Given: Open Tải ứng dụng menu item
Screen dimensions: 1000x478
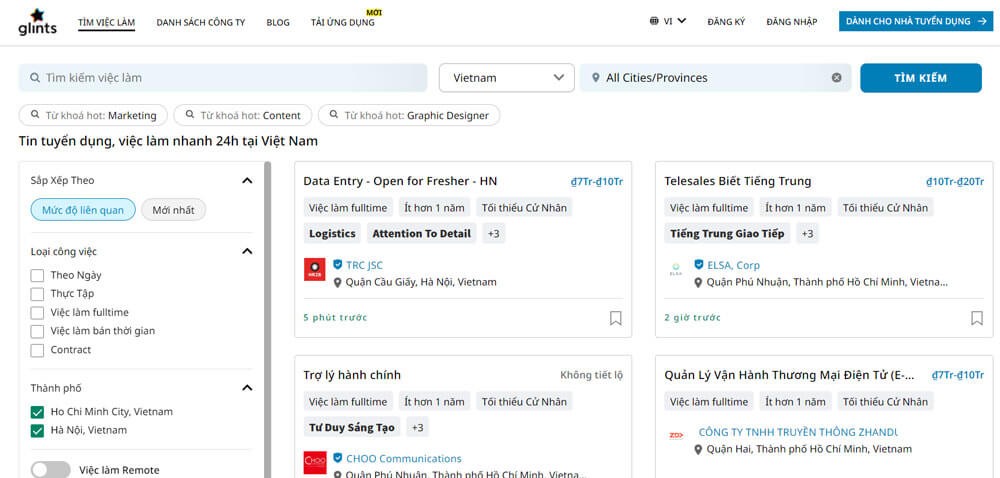Looking at the screenshot, I should 343,22.
